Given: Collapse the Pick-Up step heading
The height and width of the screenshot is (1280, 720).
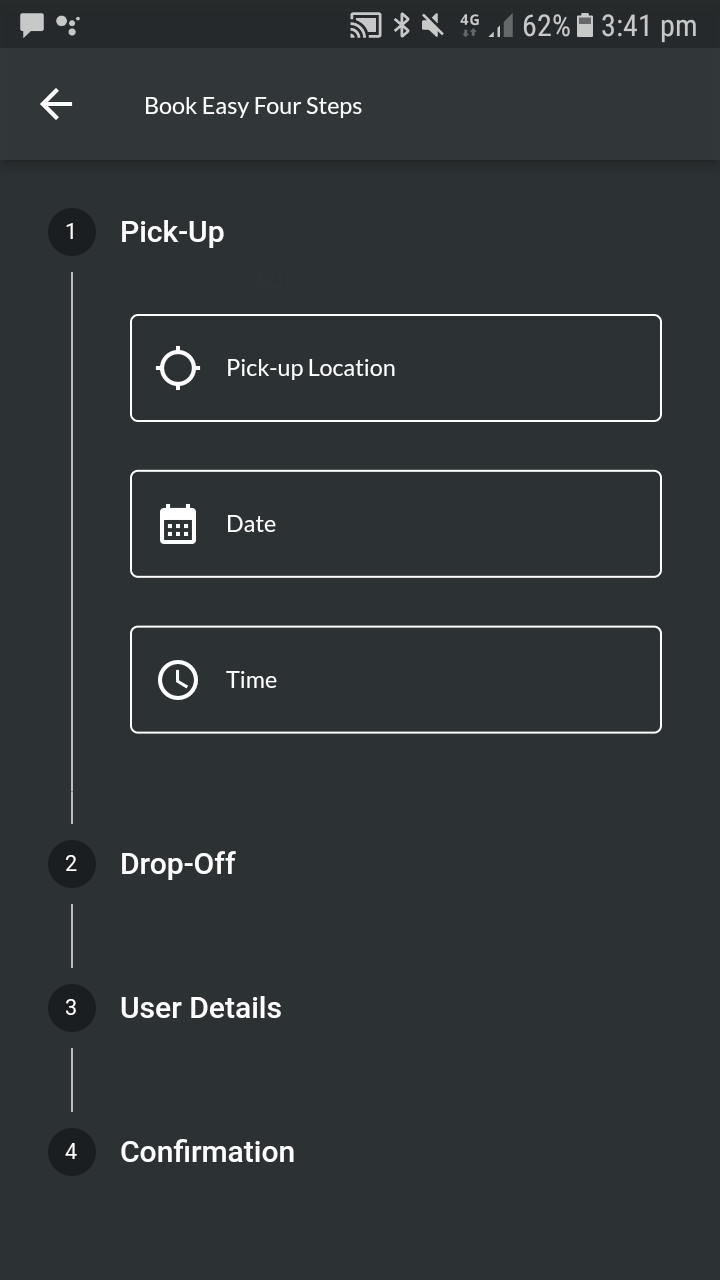Looking at the screenshot, I should pos(172,232).
